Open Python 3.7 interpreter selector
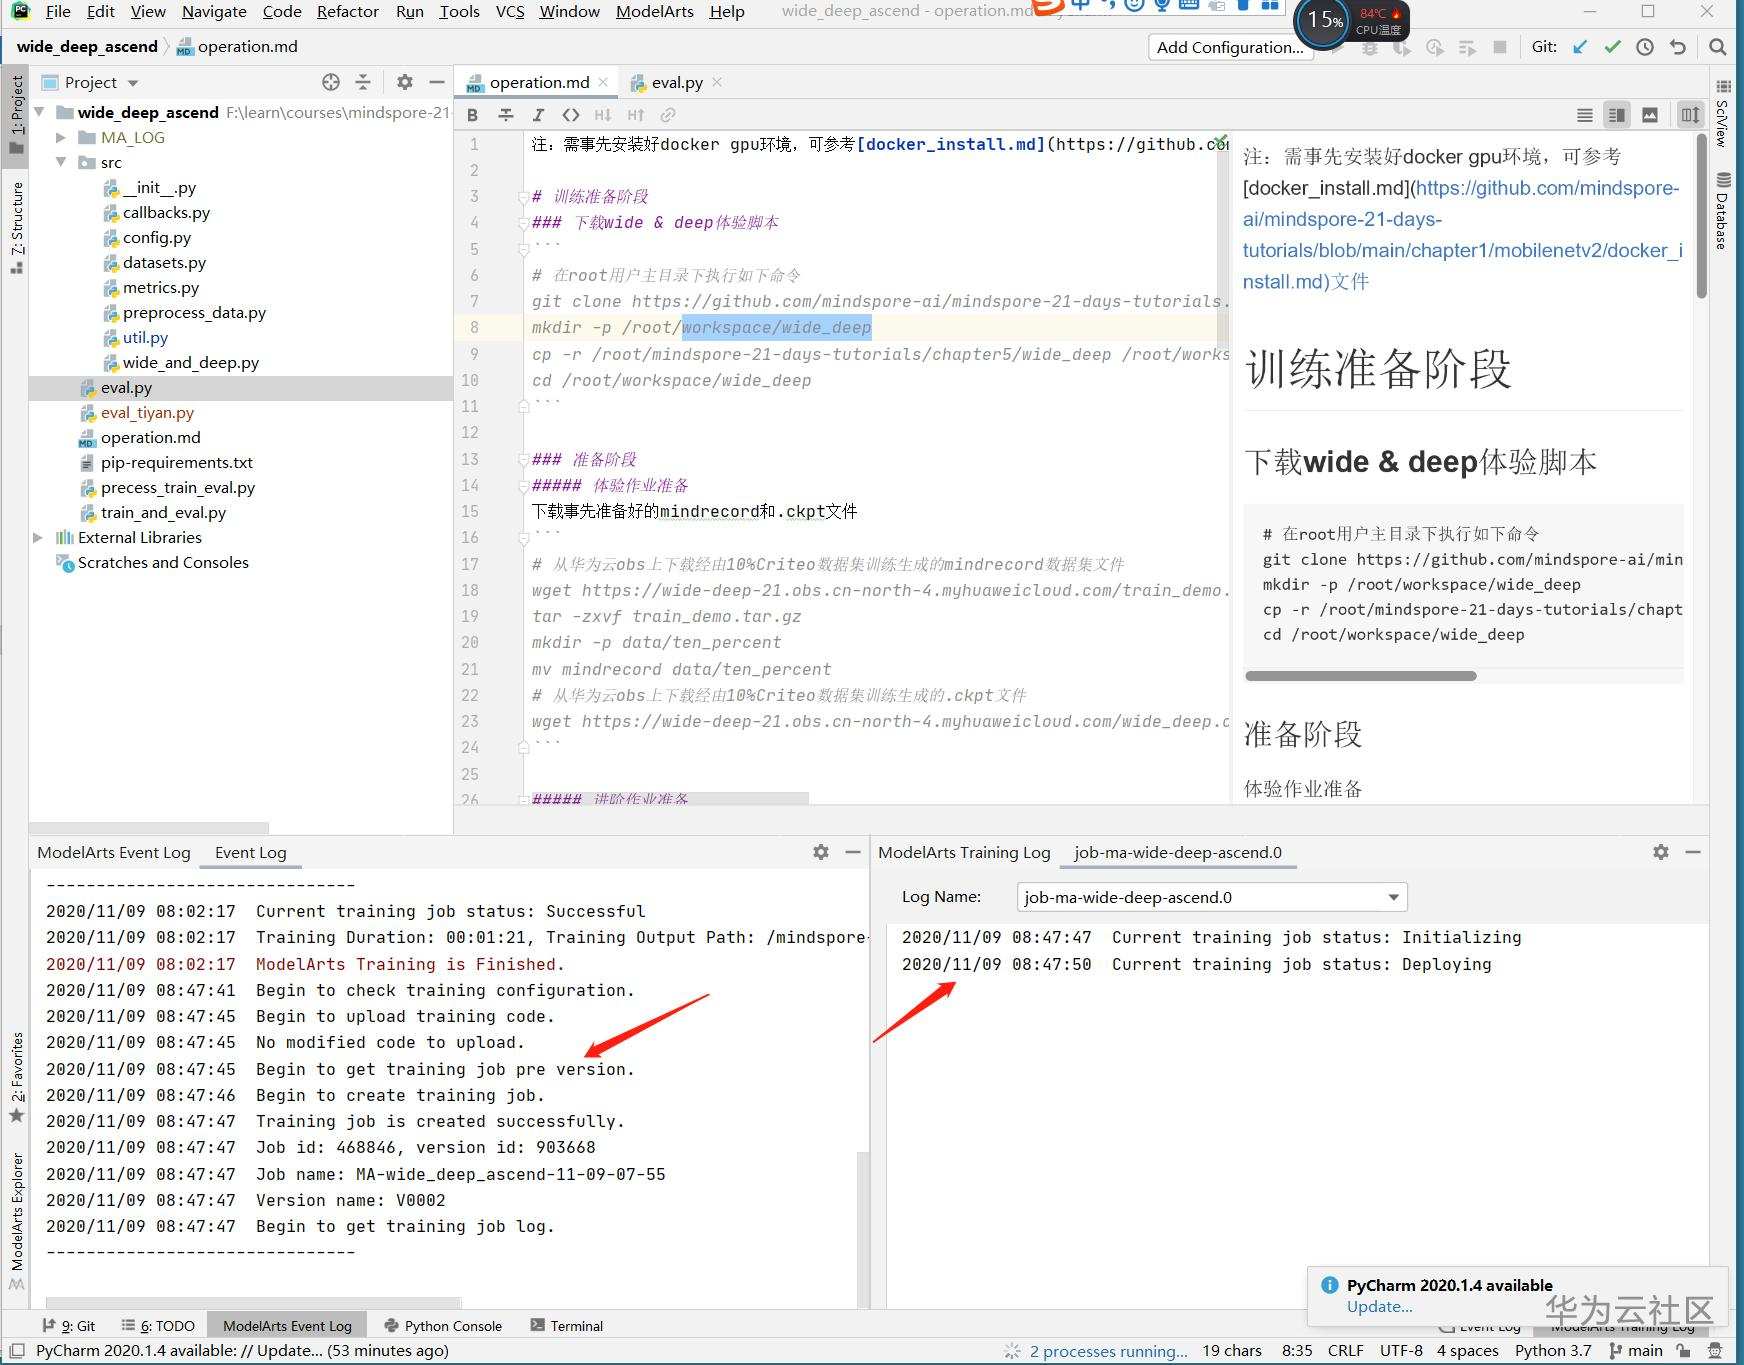Viewport: 1744px width, 1365px height. pyautogui.click(x=1553, y=1351)
